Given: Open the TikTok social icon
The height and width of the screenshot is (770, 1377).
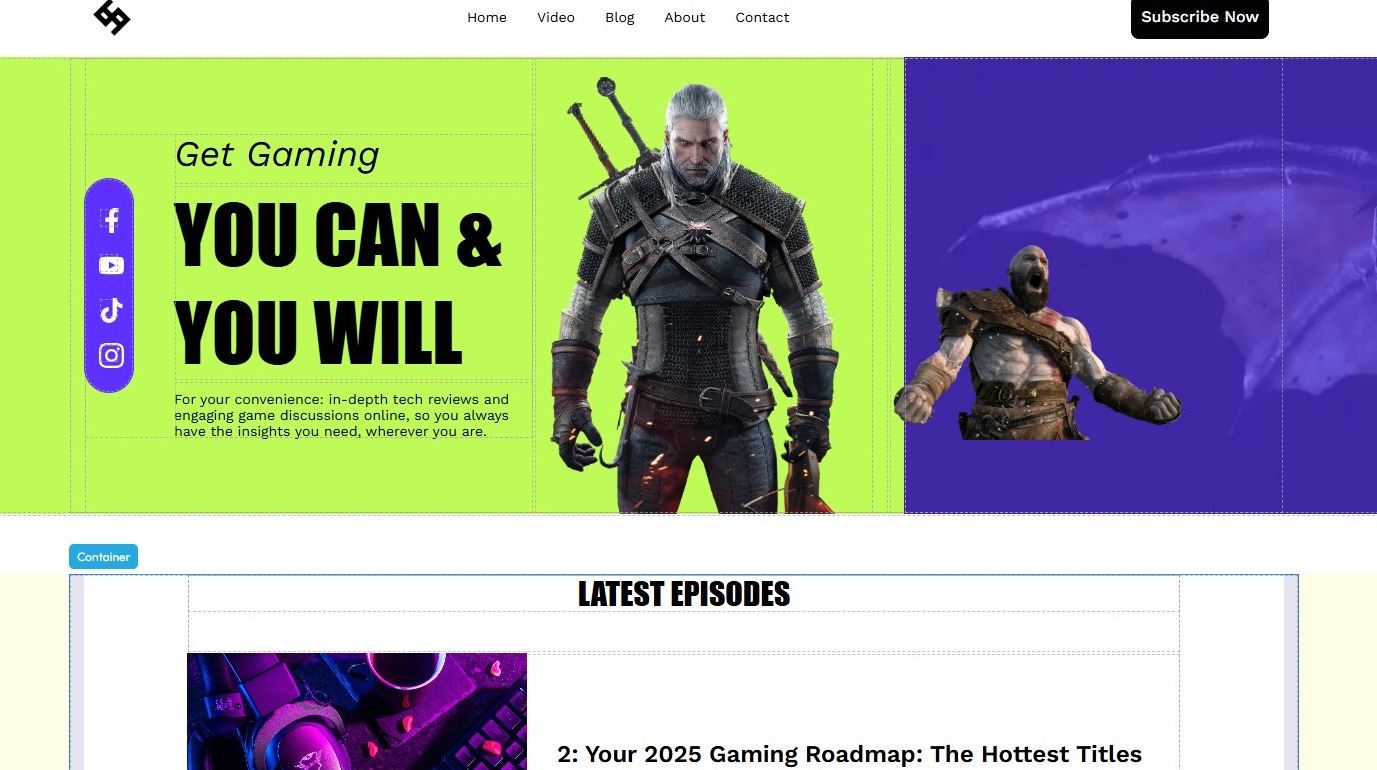Looking at the screenshot, I should tap(111, 310).
